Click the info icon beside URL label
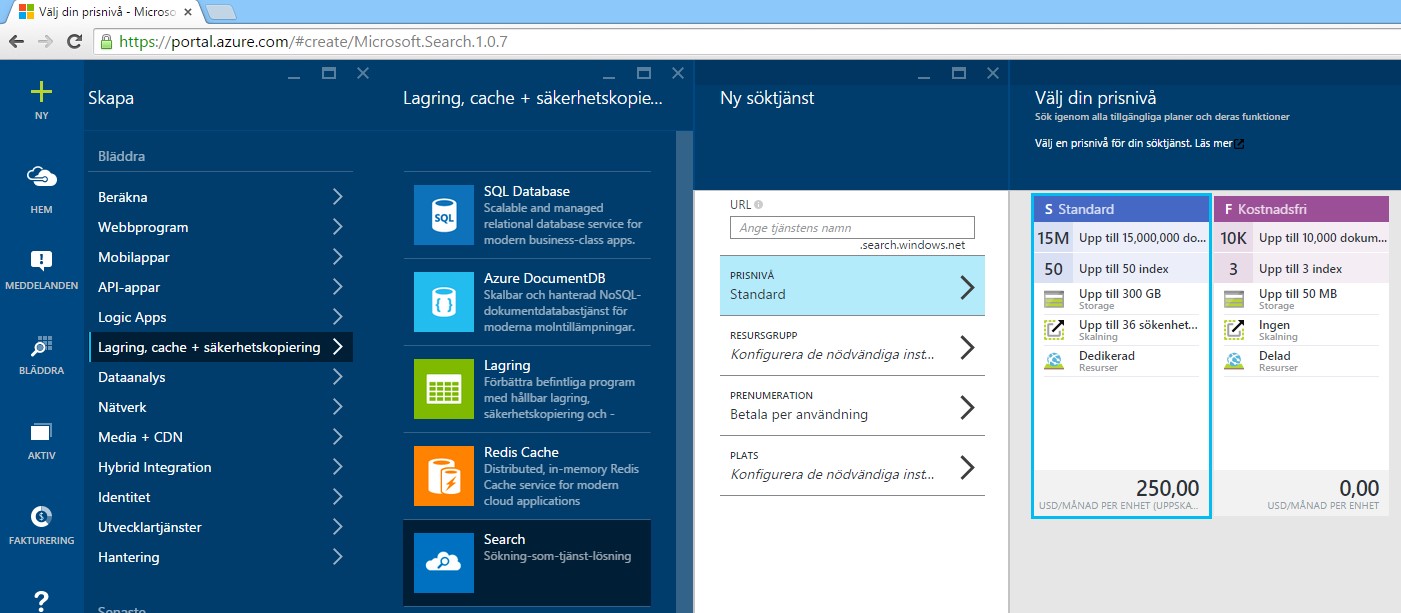The image size is (1401, 613). coord(759,205)
